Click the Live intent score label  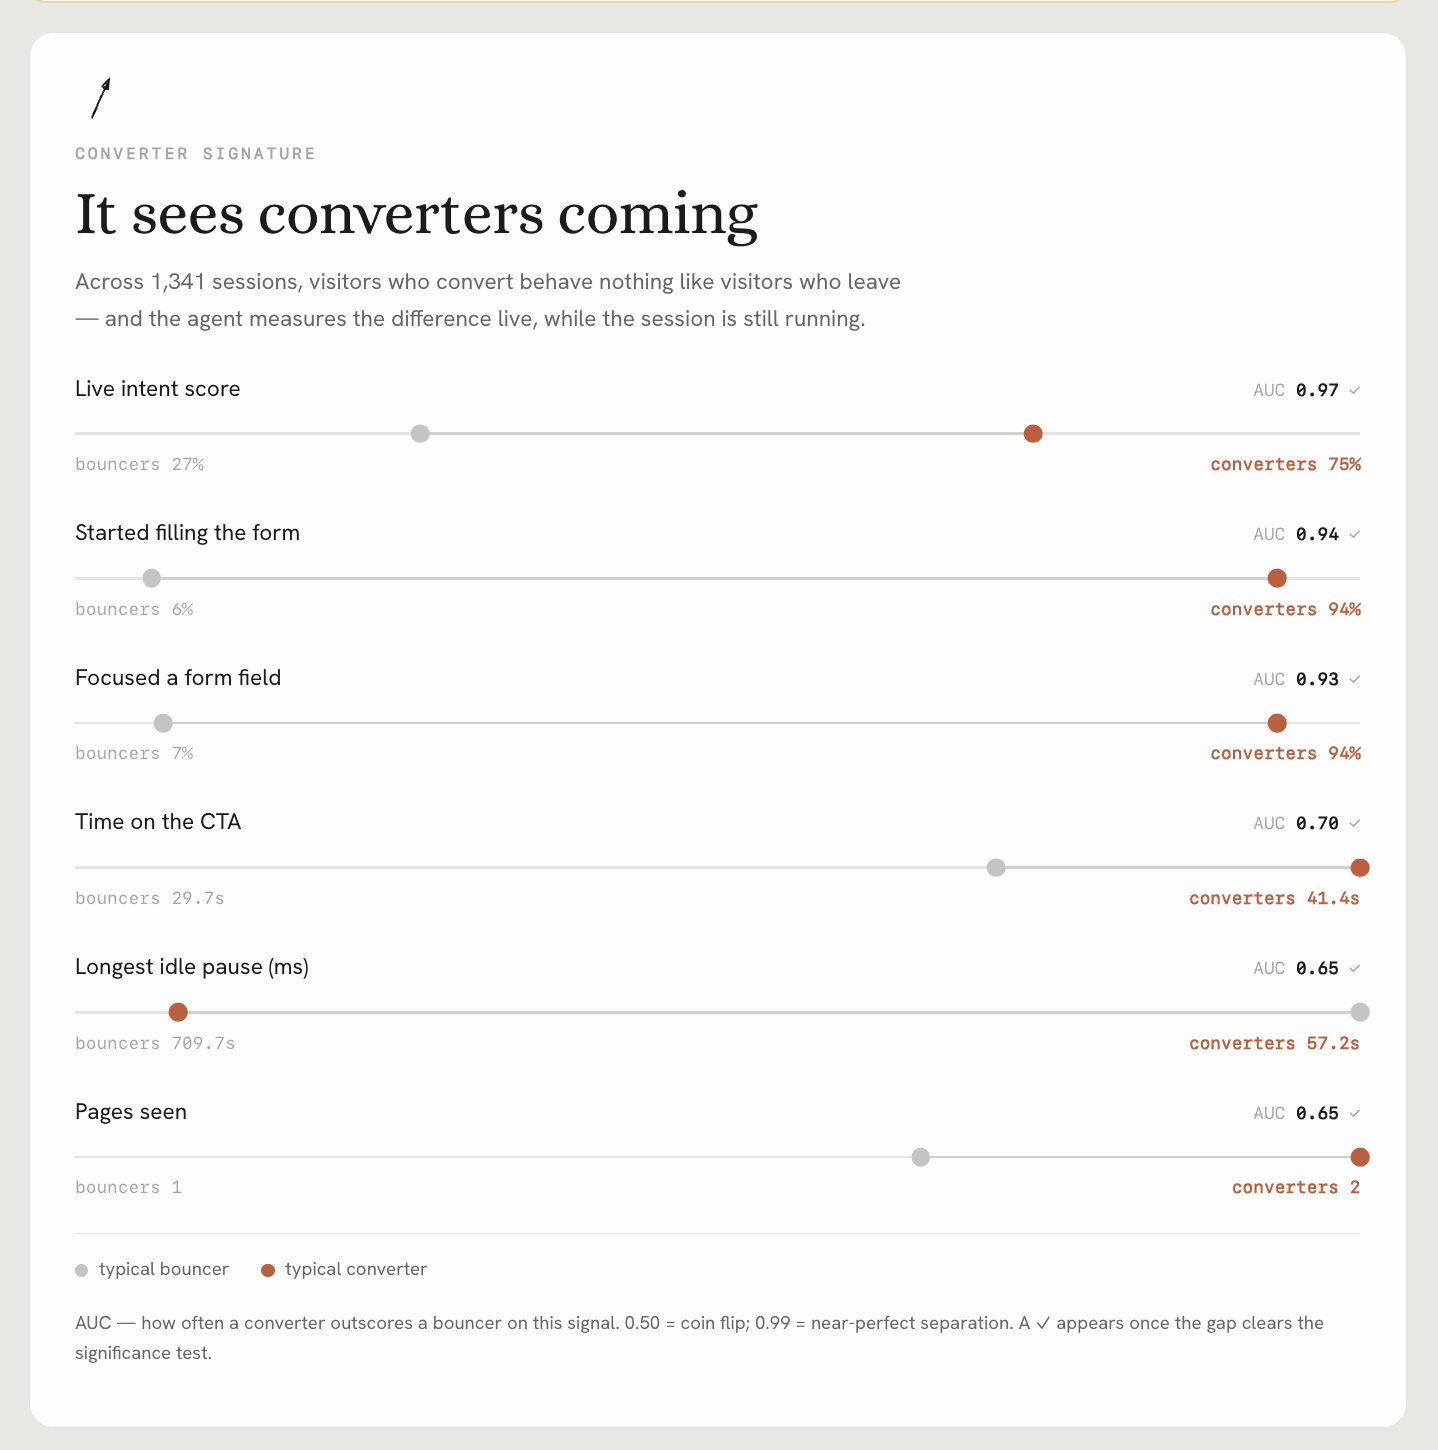158,389
